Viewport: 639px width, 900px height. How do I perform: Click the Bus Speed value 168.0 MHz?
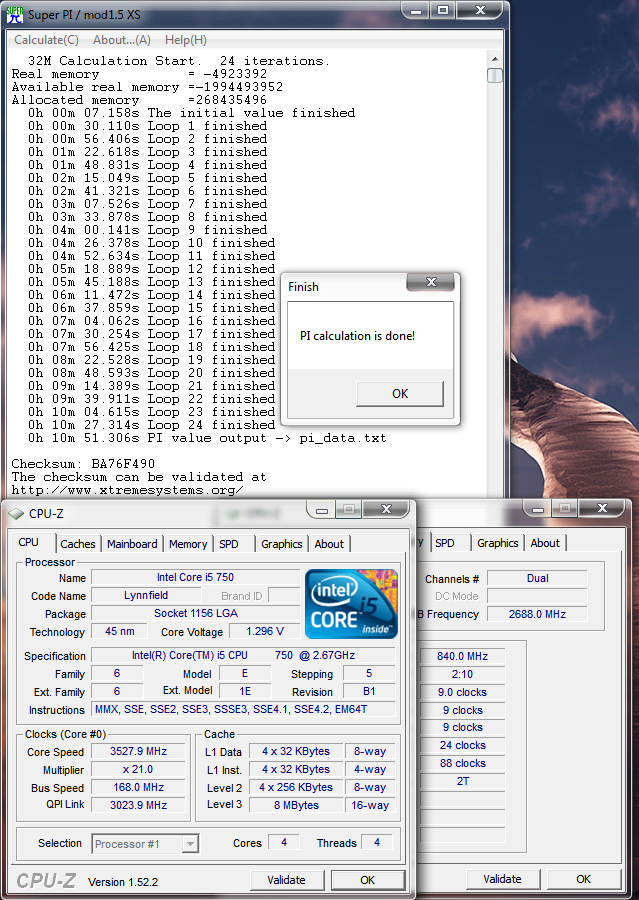coord(138,788)
